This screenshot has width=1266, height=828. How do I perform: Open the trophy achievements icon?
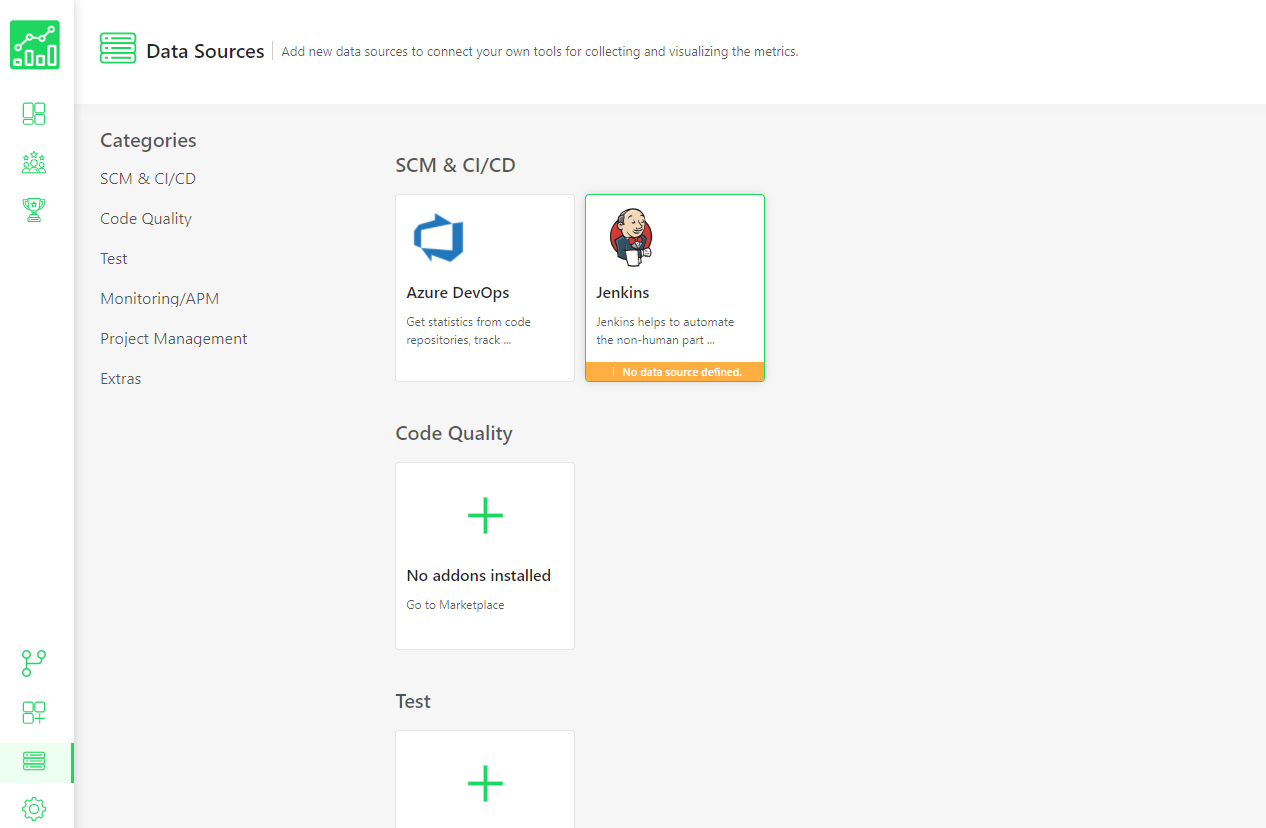[x=34, y=209]
